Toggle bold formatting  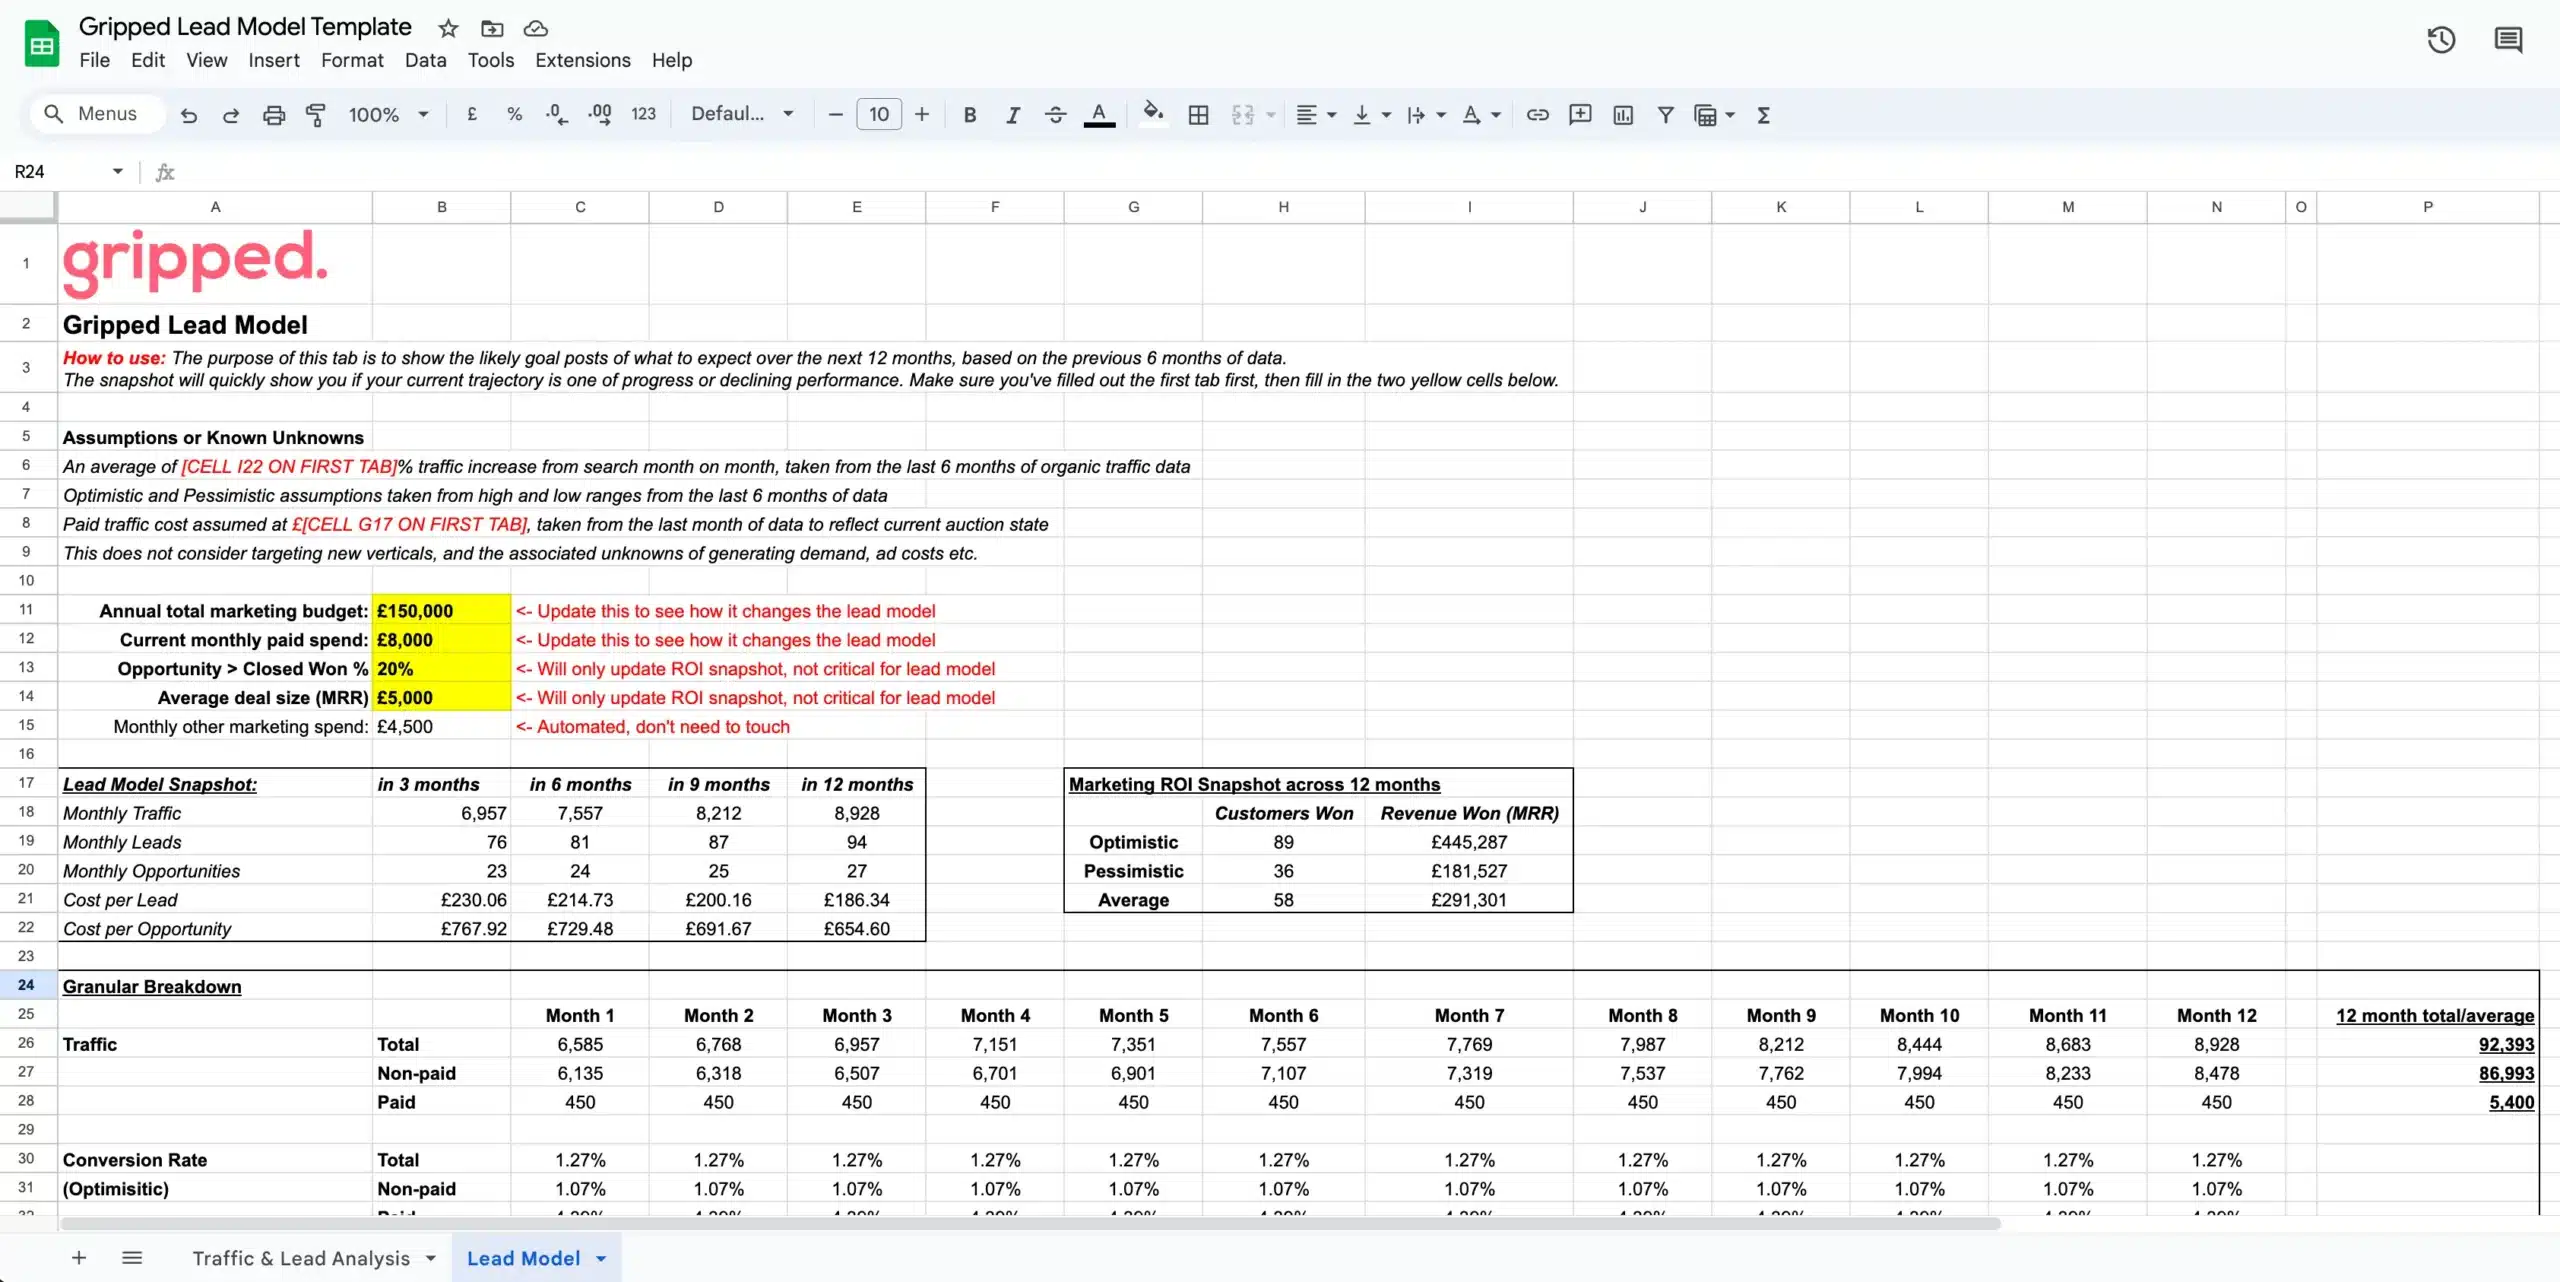tap(969, 115)
